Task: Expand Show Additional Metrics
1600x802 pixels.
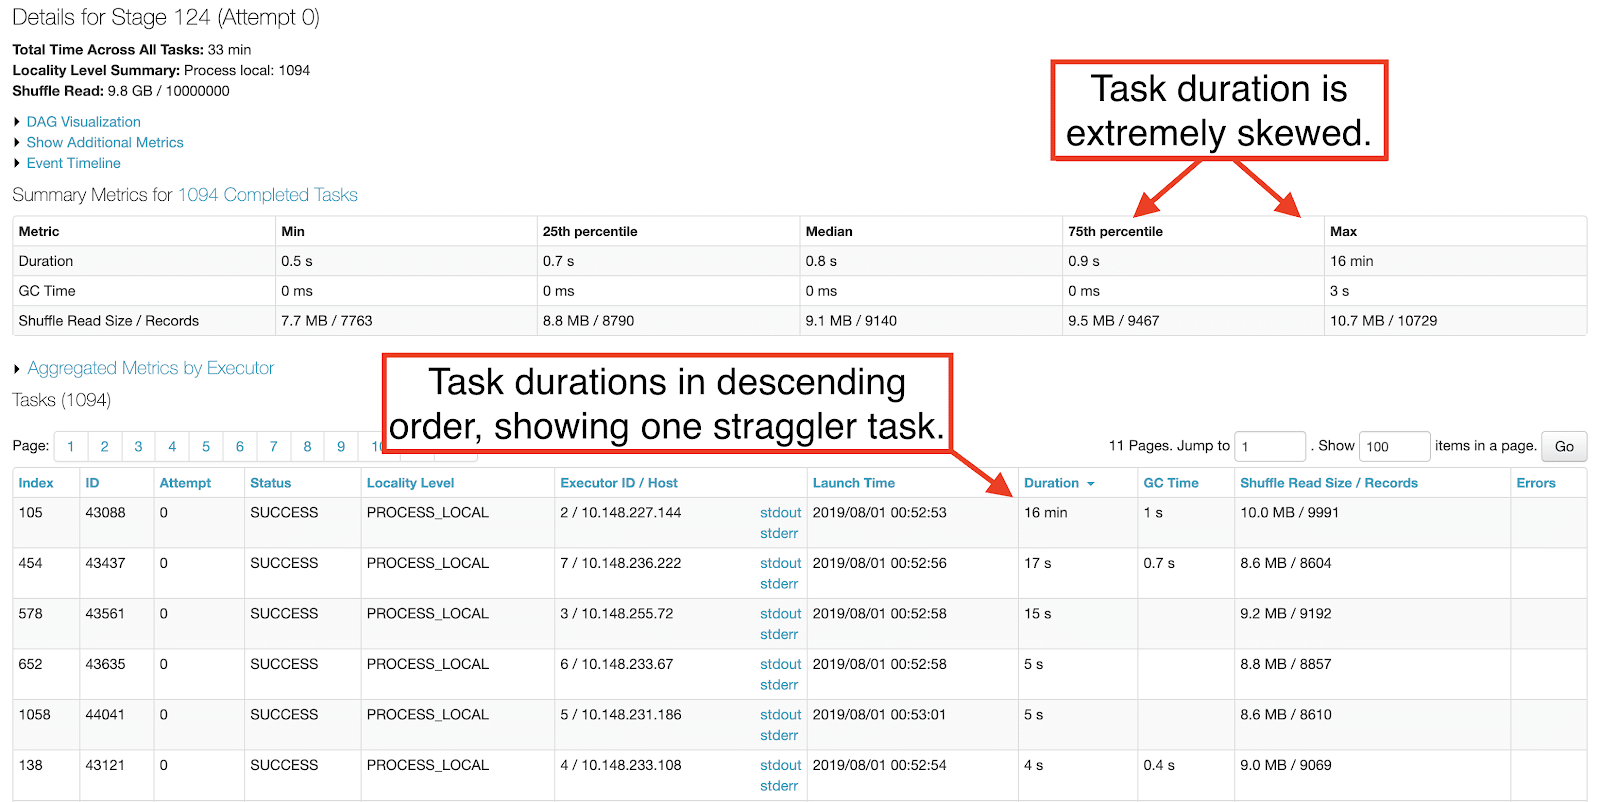Action: pos(105,143)
